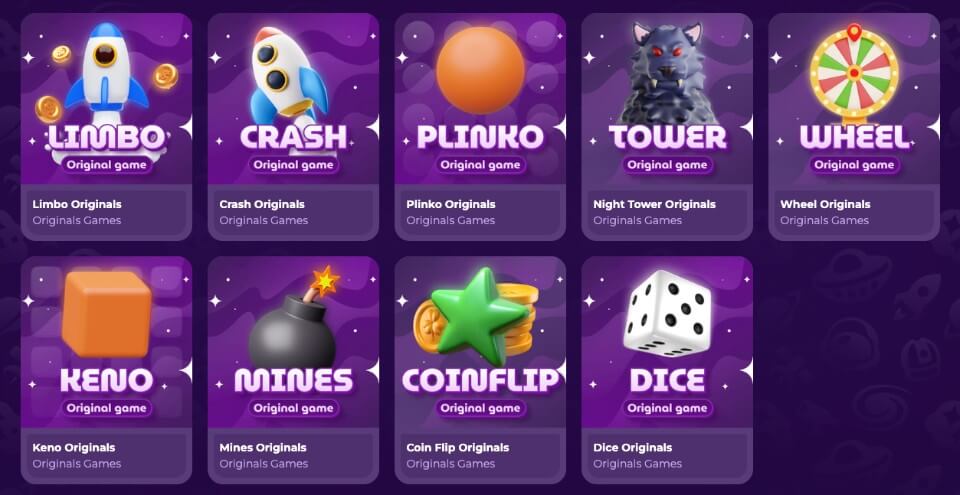Image resolution: width=960 pixels, height=495 pixels.
Task: Click Original game badge under PLINKO
Action: (481, 165)
